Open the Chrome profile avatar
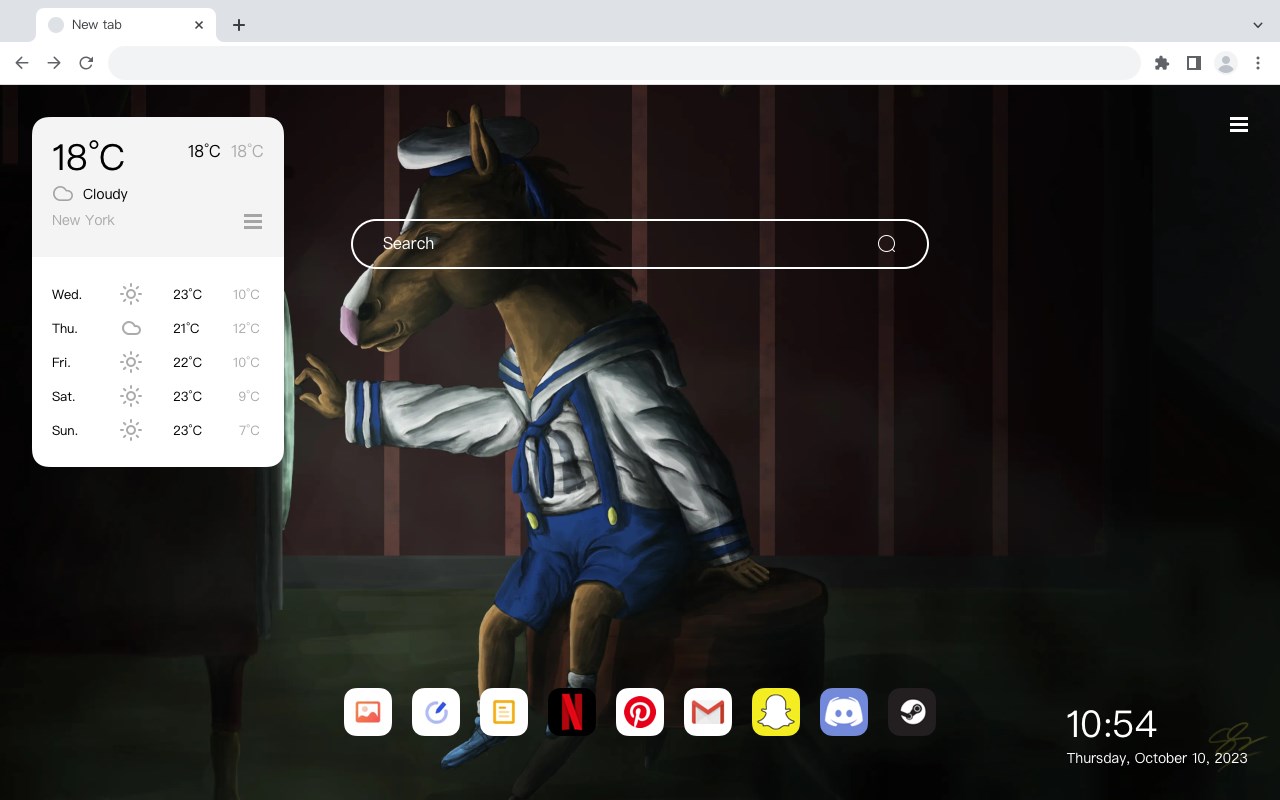The height and width of the screenshot is (800, 1280). pyautogui.click(x=1226, y=63)
